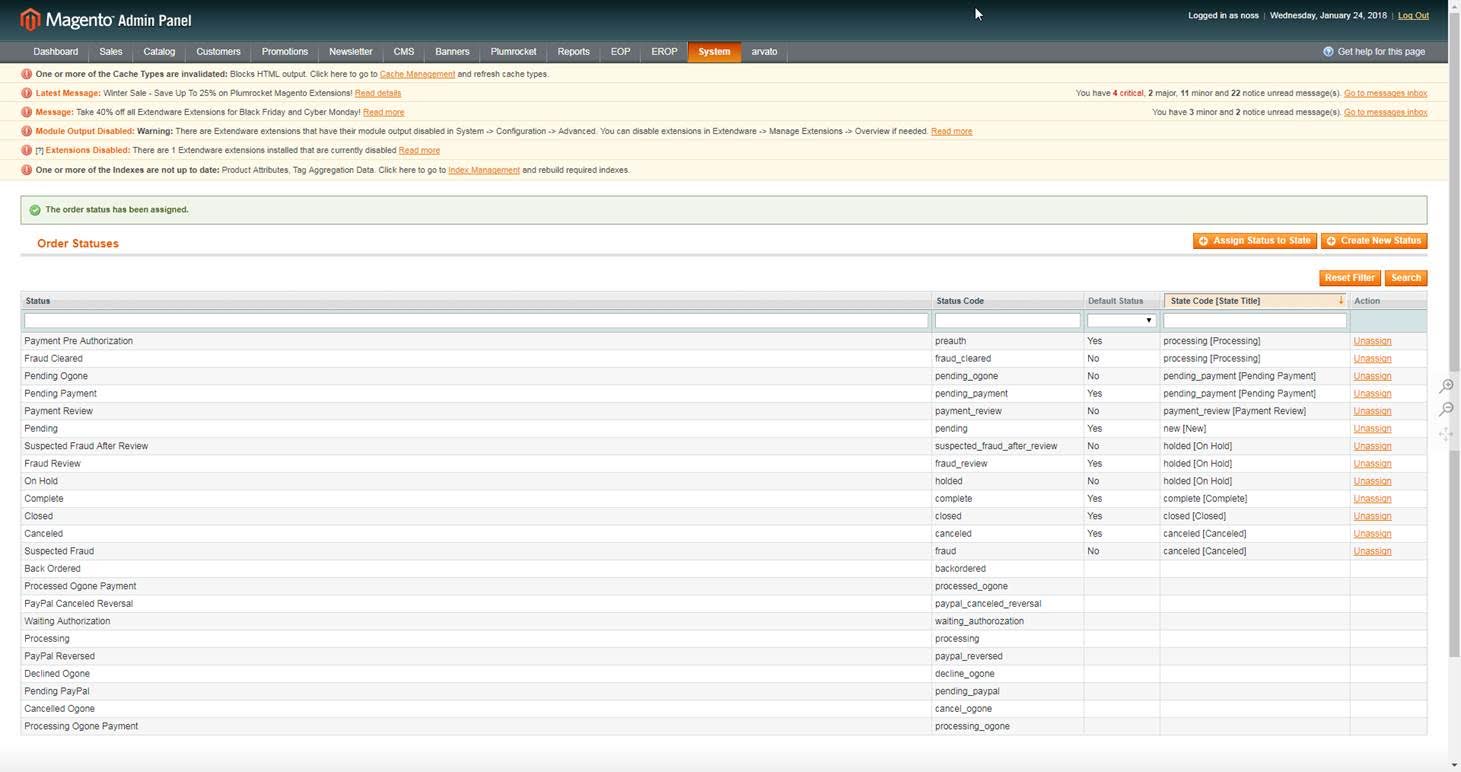
Task: Click Processing Ogone Payment status row
Action: 724,726
